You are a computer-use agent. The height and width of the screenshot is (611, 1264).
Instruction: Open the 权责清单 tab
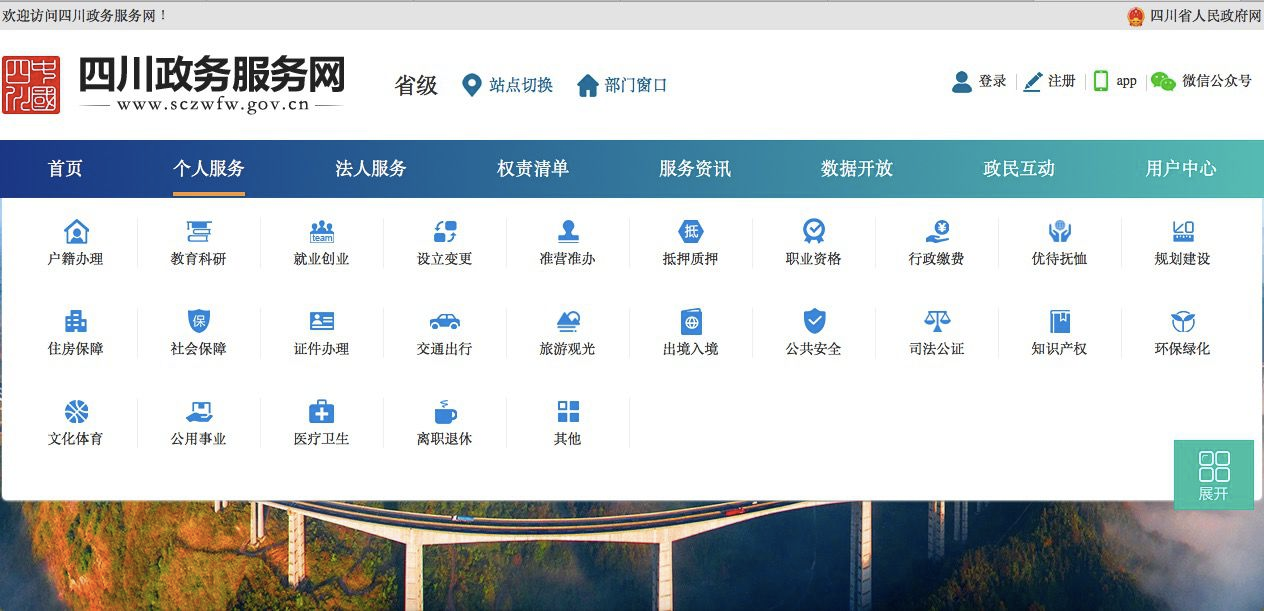pyautogui.click(x=533, y=169)
